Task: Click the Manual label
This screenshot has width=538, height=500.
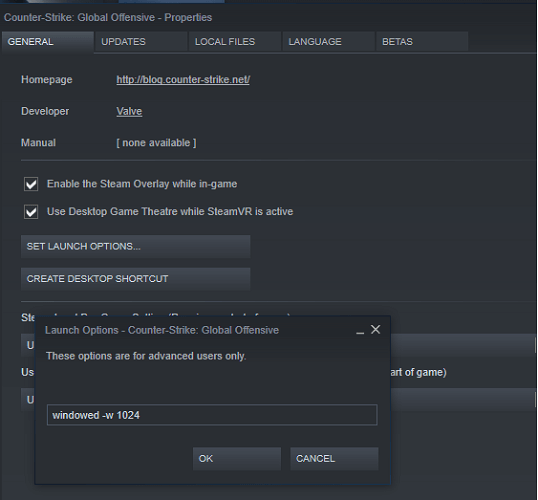Action: coord(38,143)
